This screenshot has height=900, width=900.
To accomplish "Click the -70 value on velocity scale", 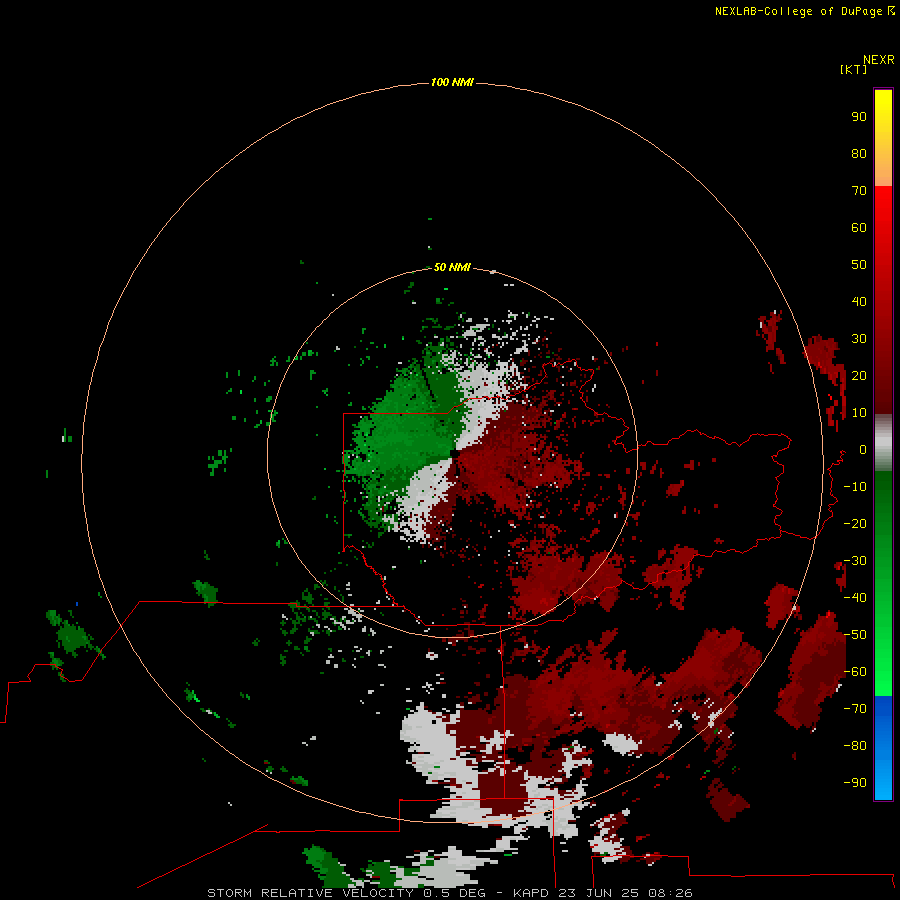I will 855,709.
